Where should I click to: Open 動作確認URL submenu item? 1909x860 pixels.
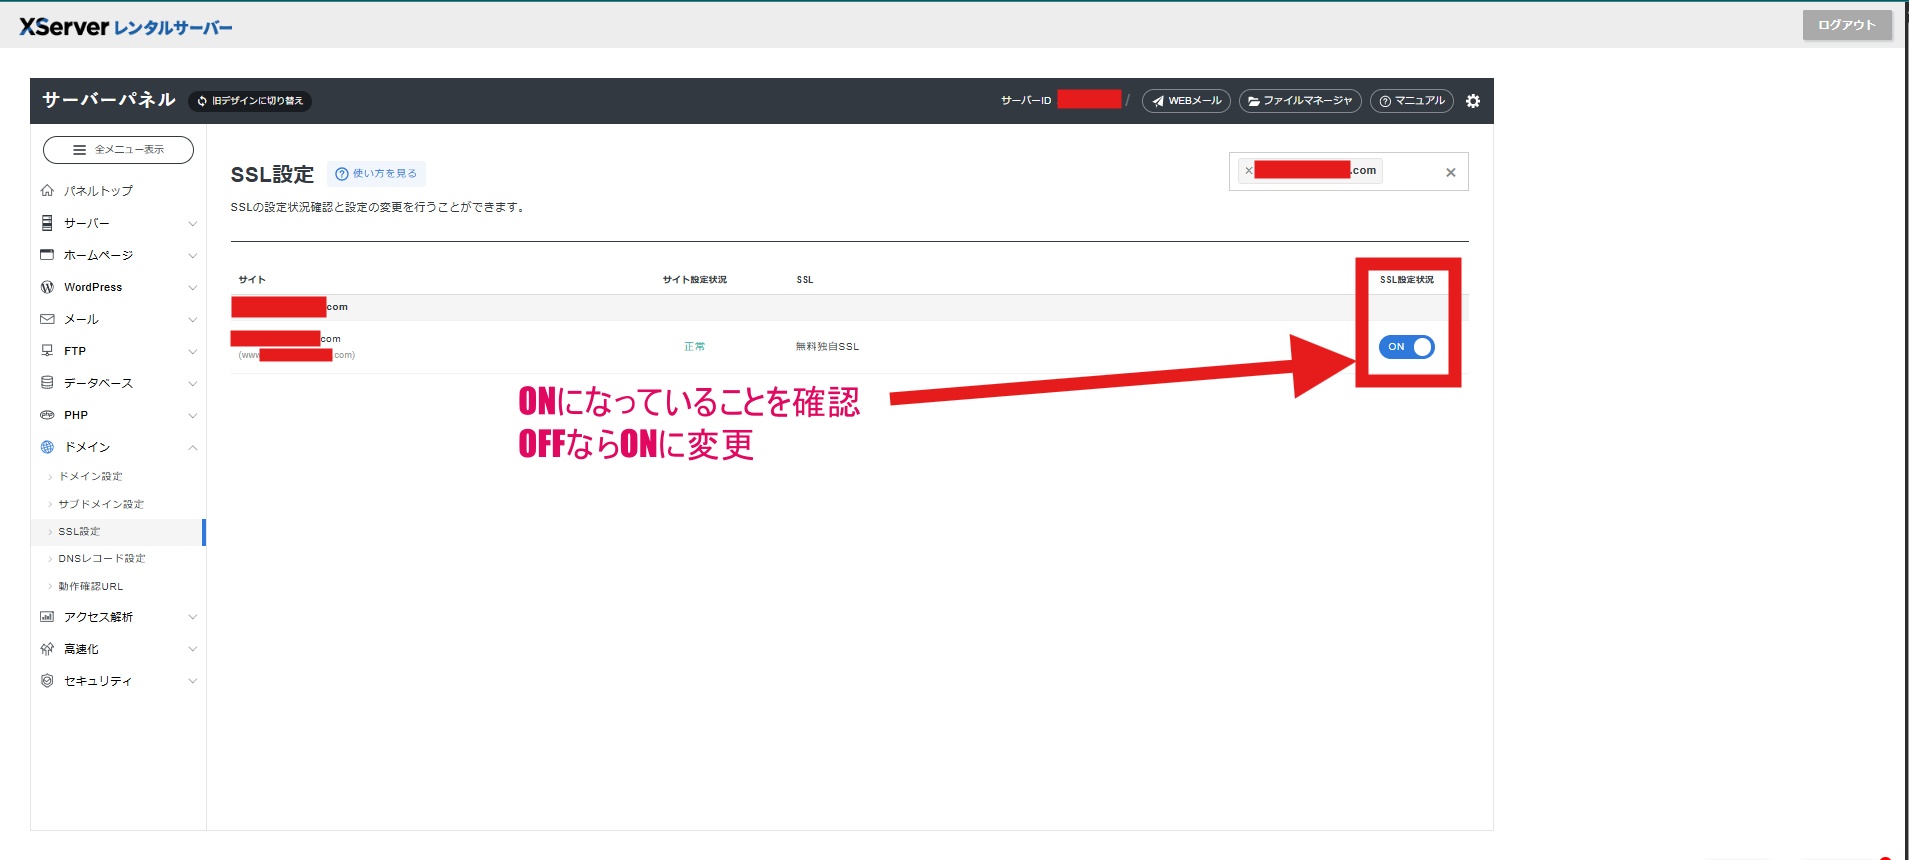pos(91,586)
